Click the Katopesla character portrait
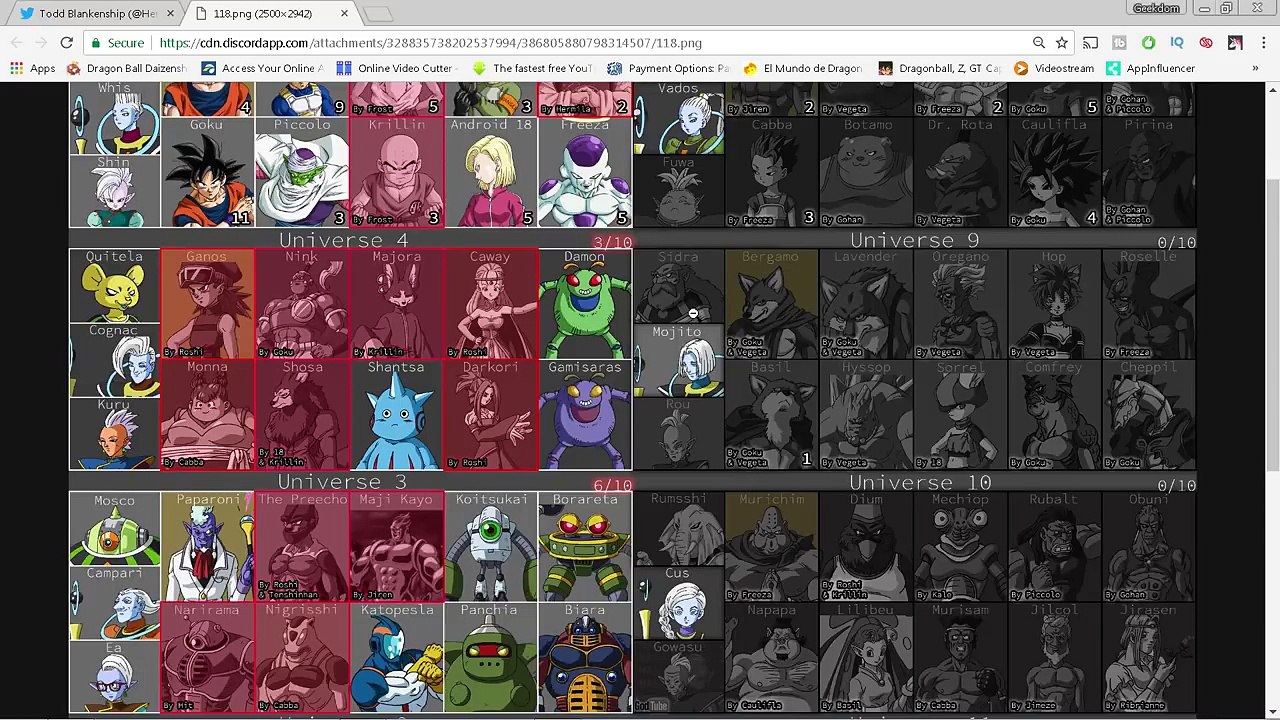 [x=396, y=657]
